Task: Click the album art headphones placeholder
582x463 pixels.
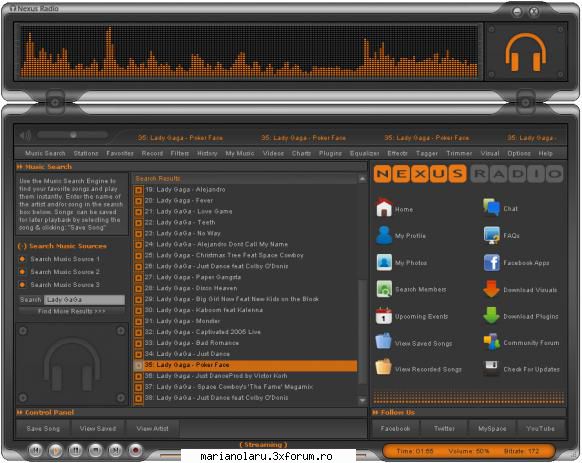Action: [x=72, y=364]
